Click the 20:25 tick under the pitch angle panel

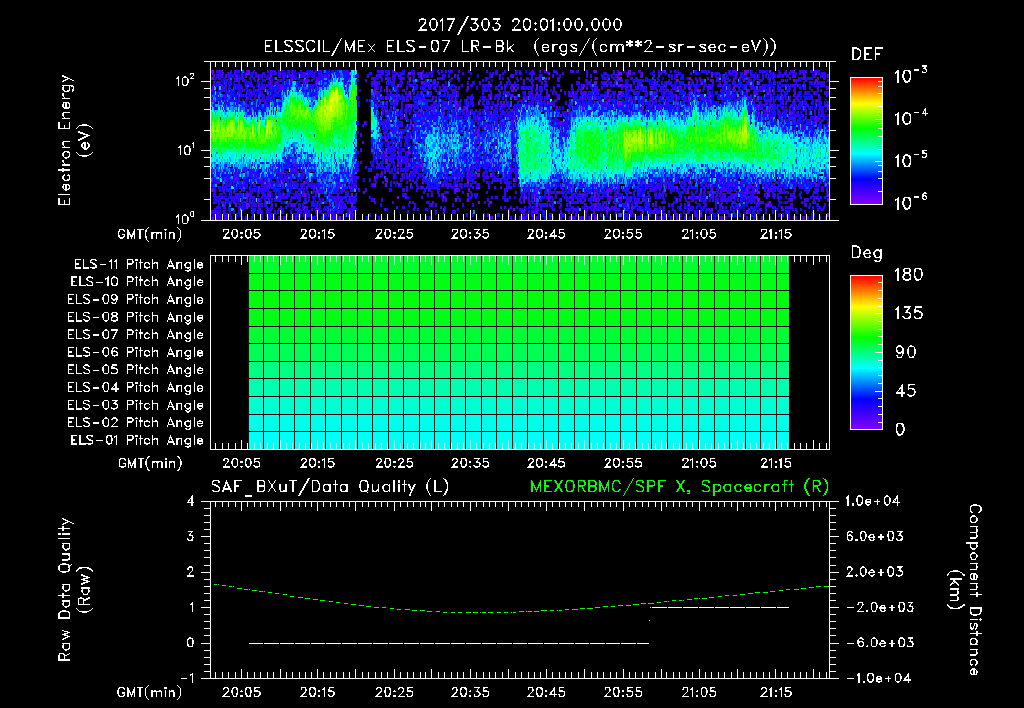coord(394,463)
